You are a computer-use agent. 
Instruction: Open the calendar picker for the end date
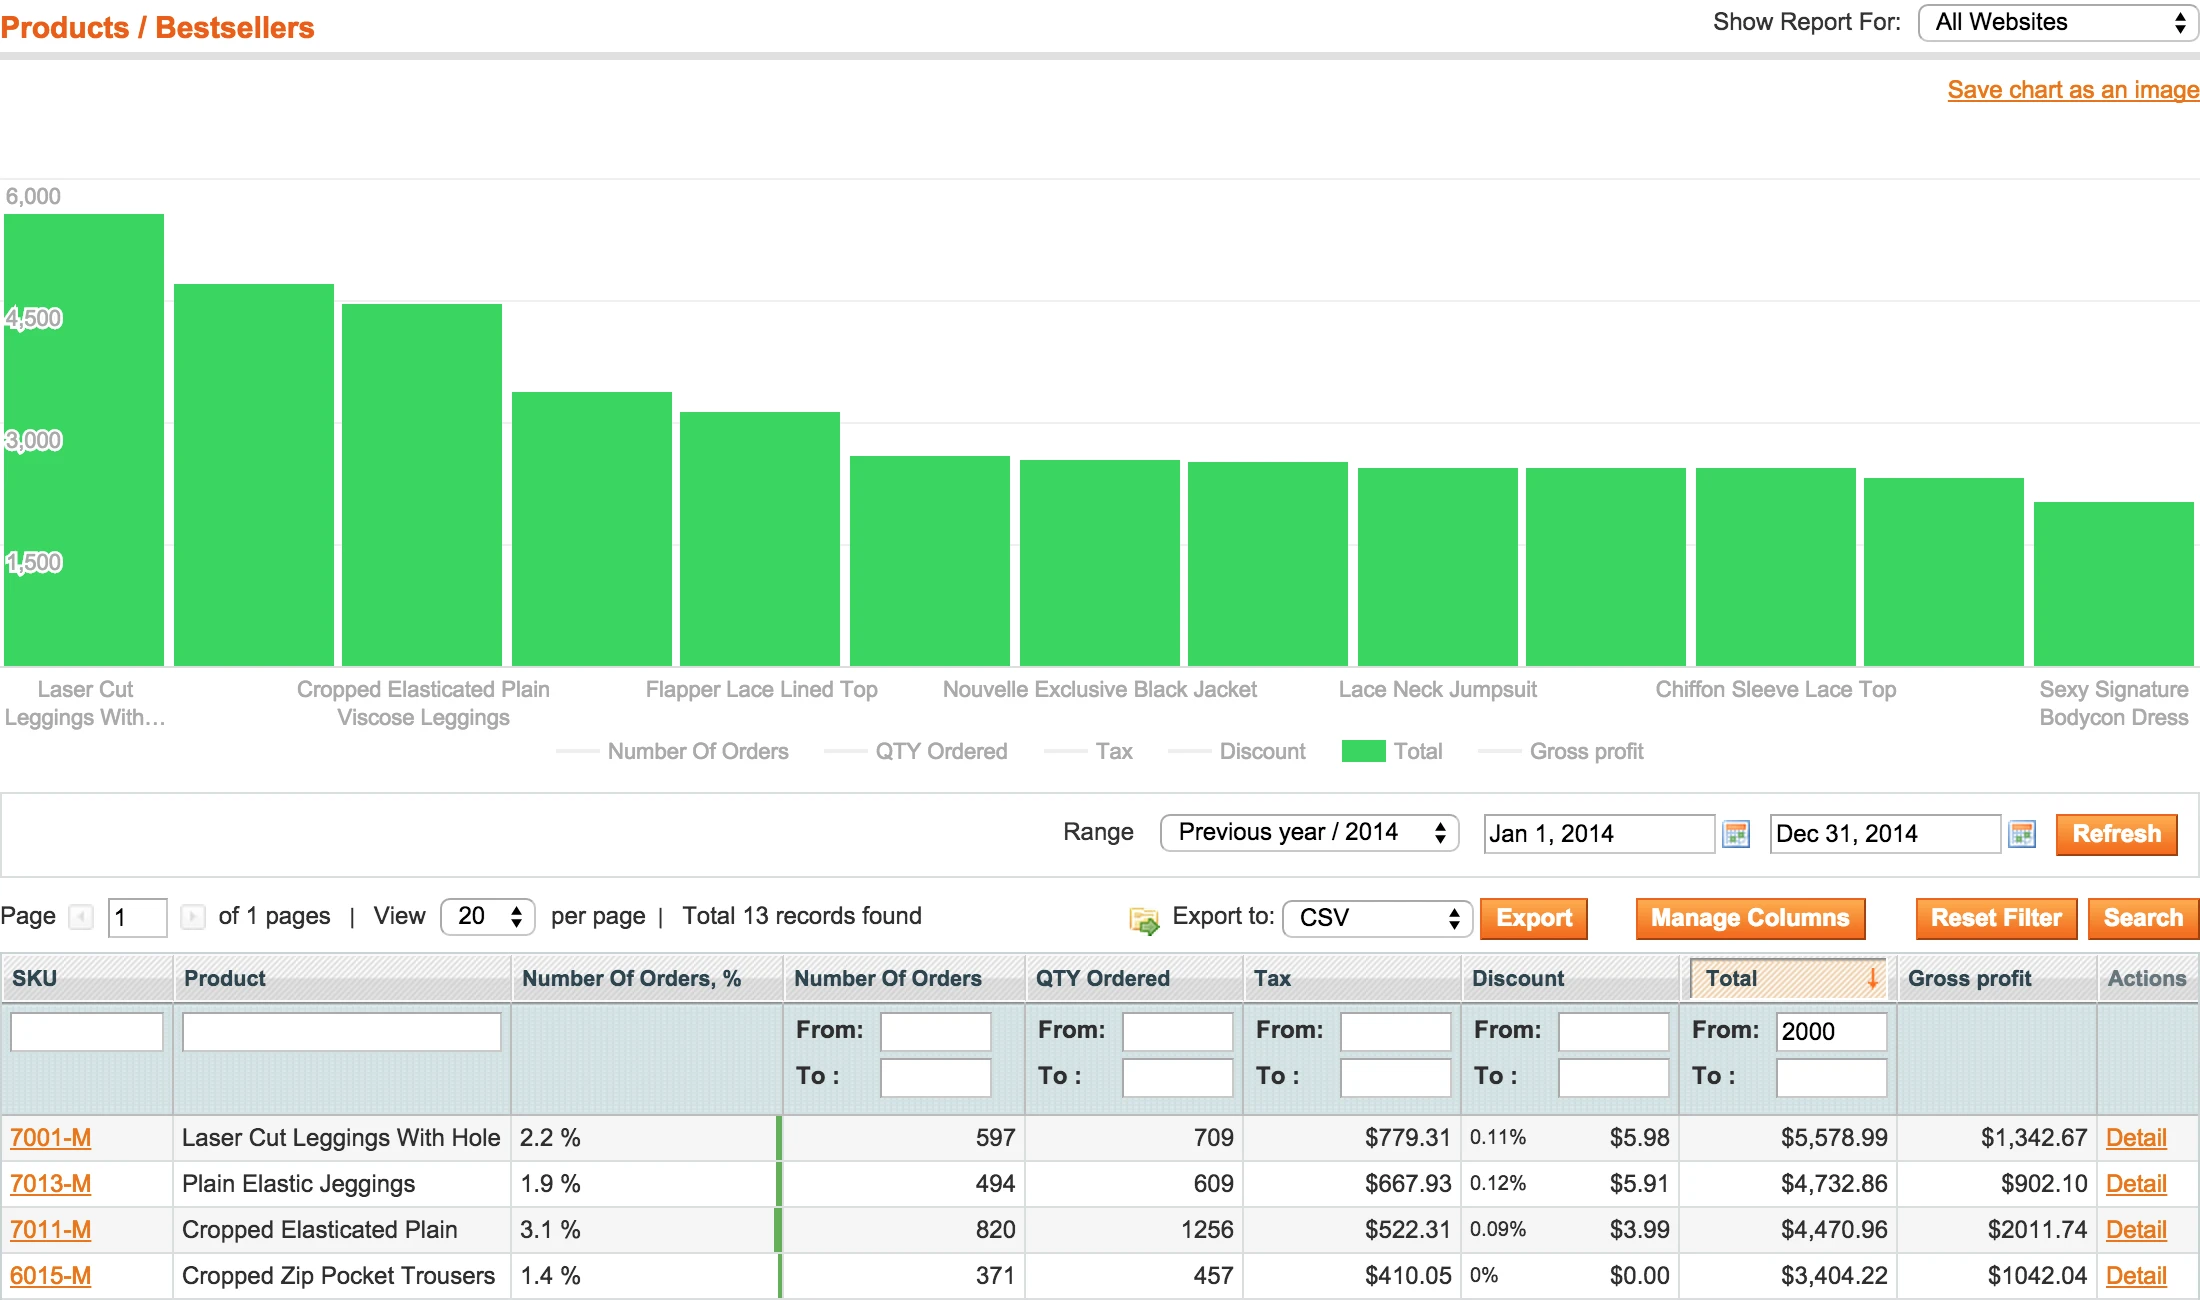tap(2023, 833)
